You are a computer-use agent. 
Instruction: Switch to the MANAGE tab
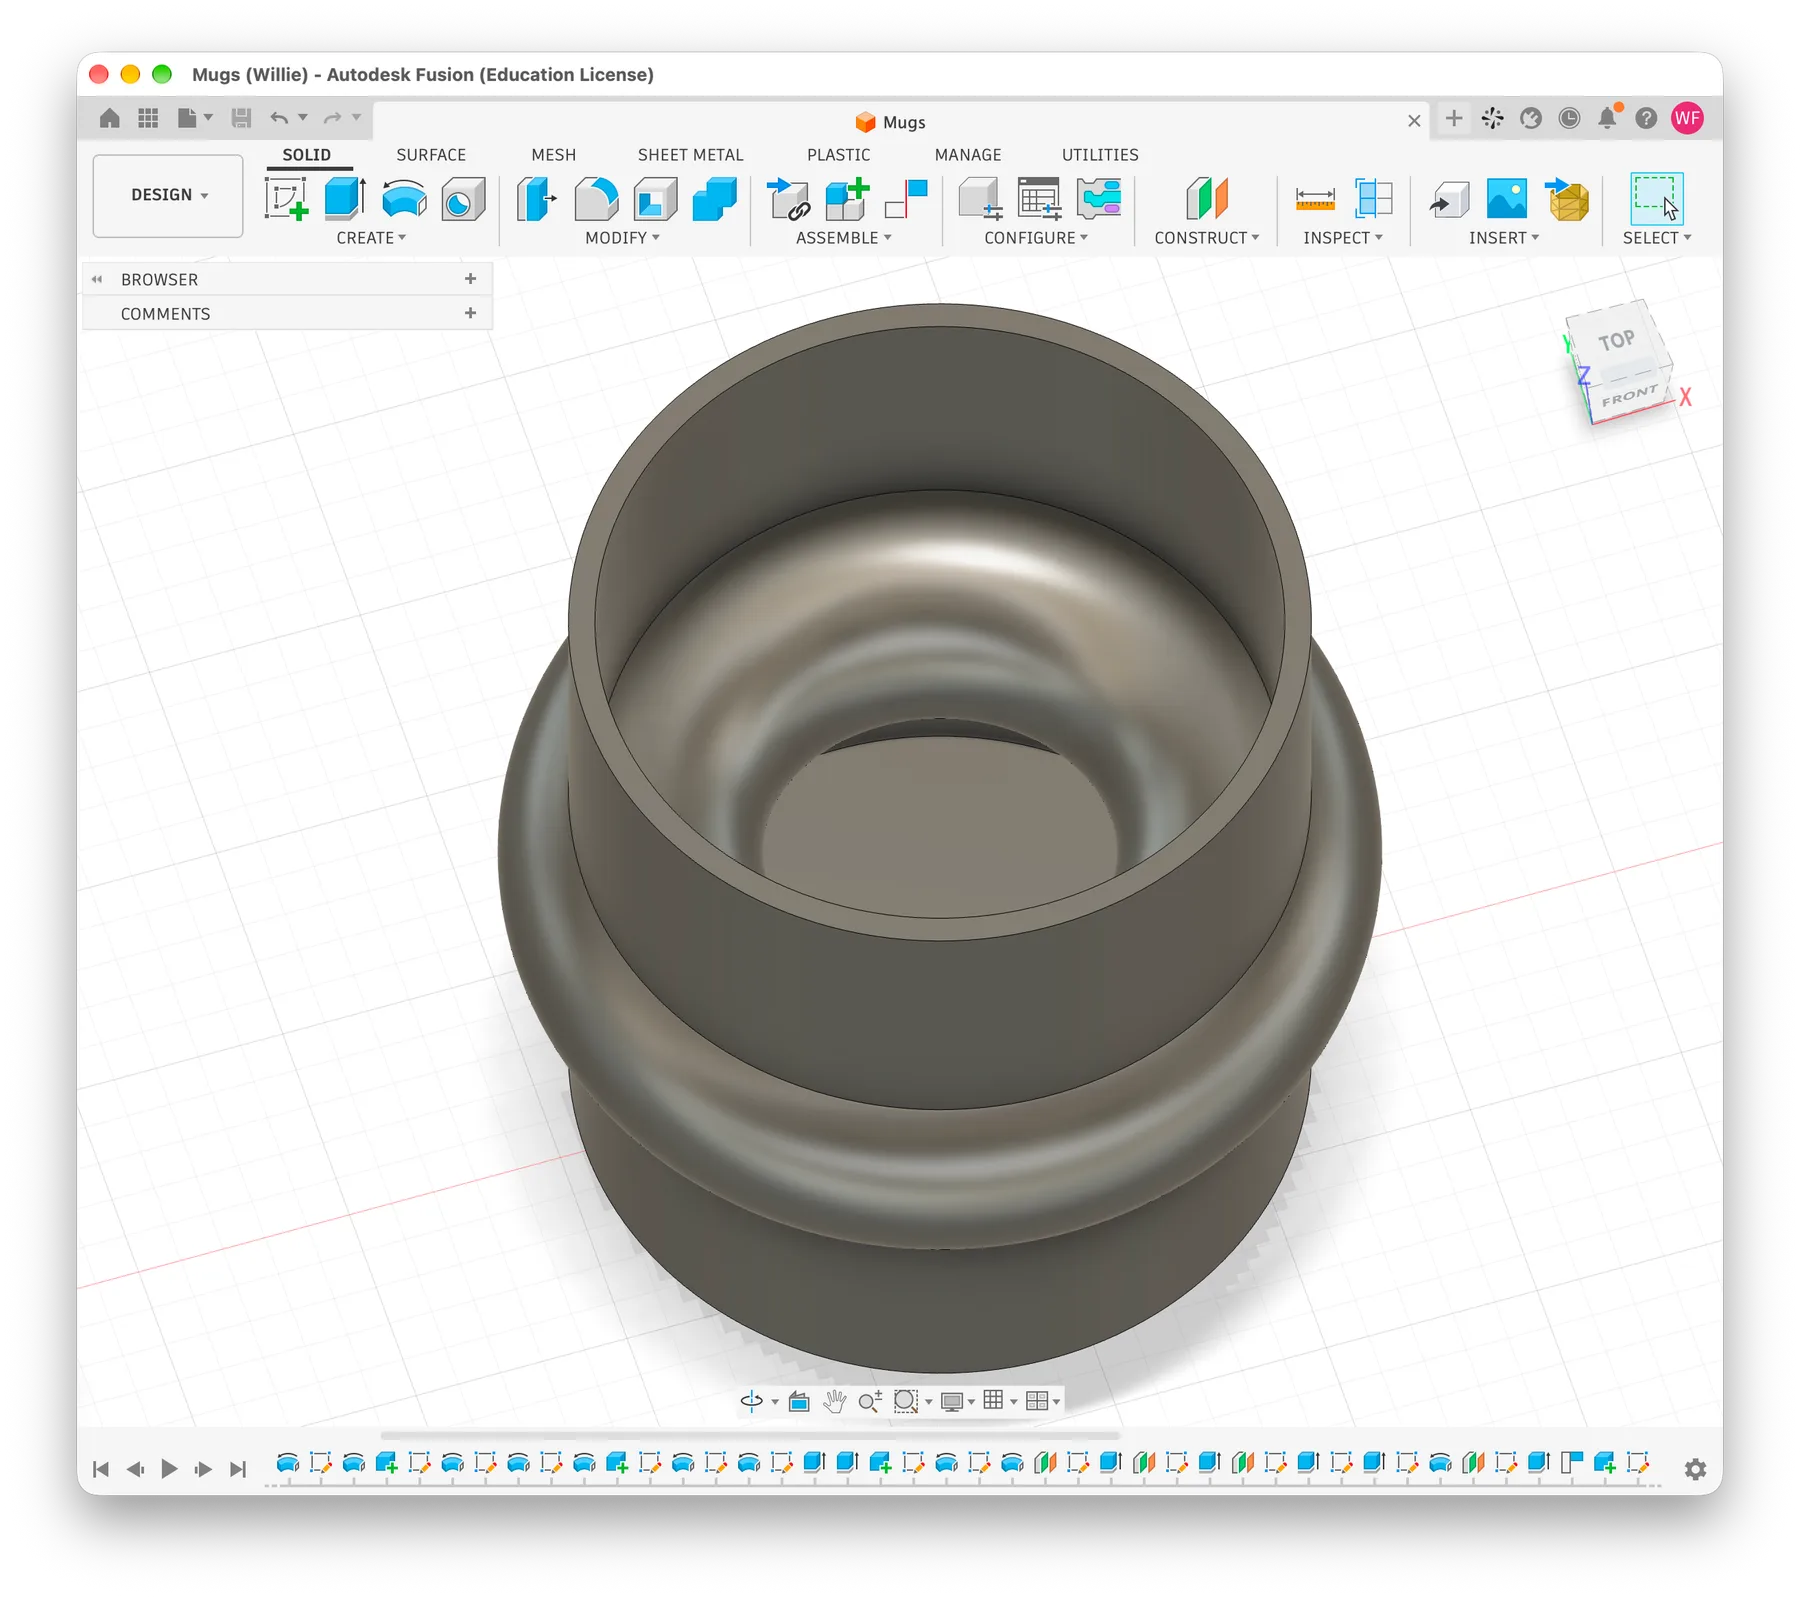[x=968, y=155]
